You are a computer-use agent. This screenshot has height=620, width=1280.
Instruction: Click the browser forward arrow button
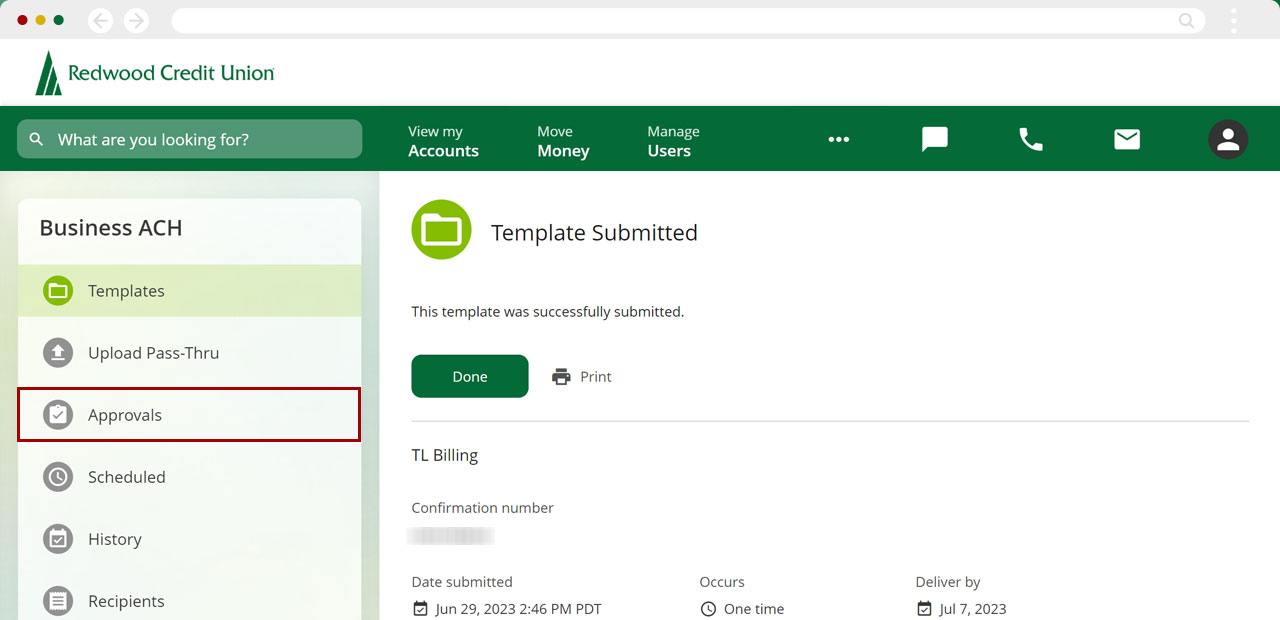click(136, 20)
